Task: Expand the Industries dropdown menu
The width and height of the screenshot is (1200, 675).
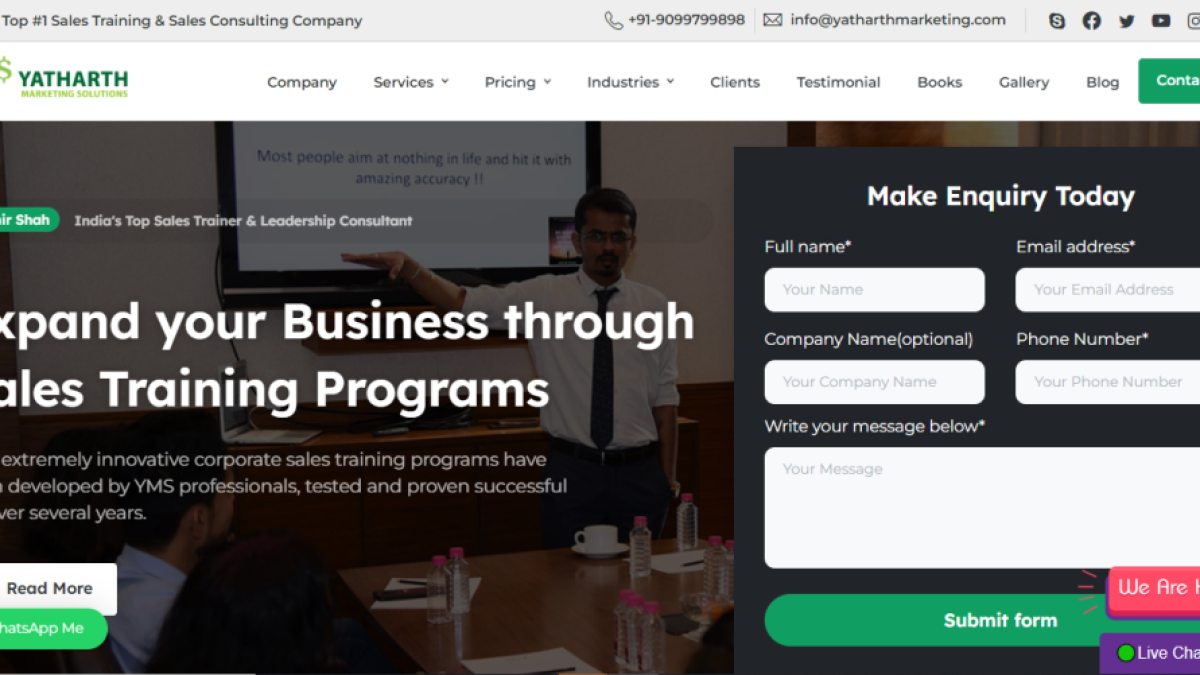Action: coord(630,82)
